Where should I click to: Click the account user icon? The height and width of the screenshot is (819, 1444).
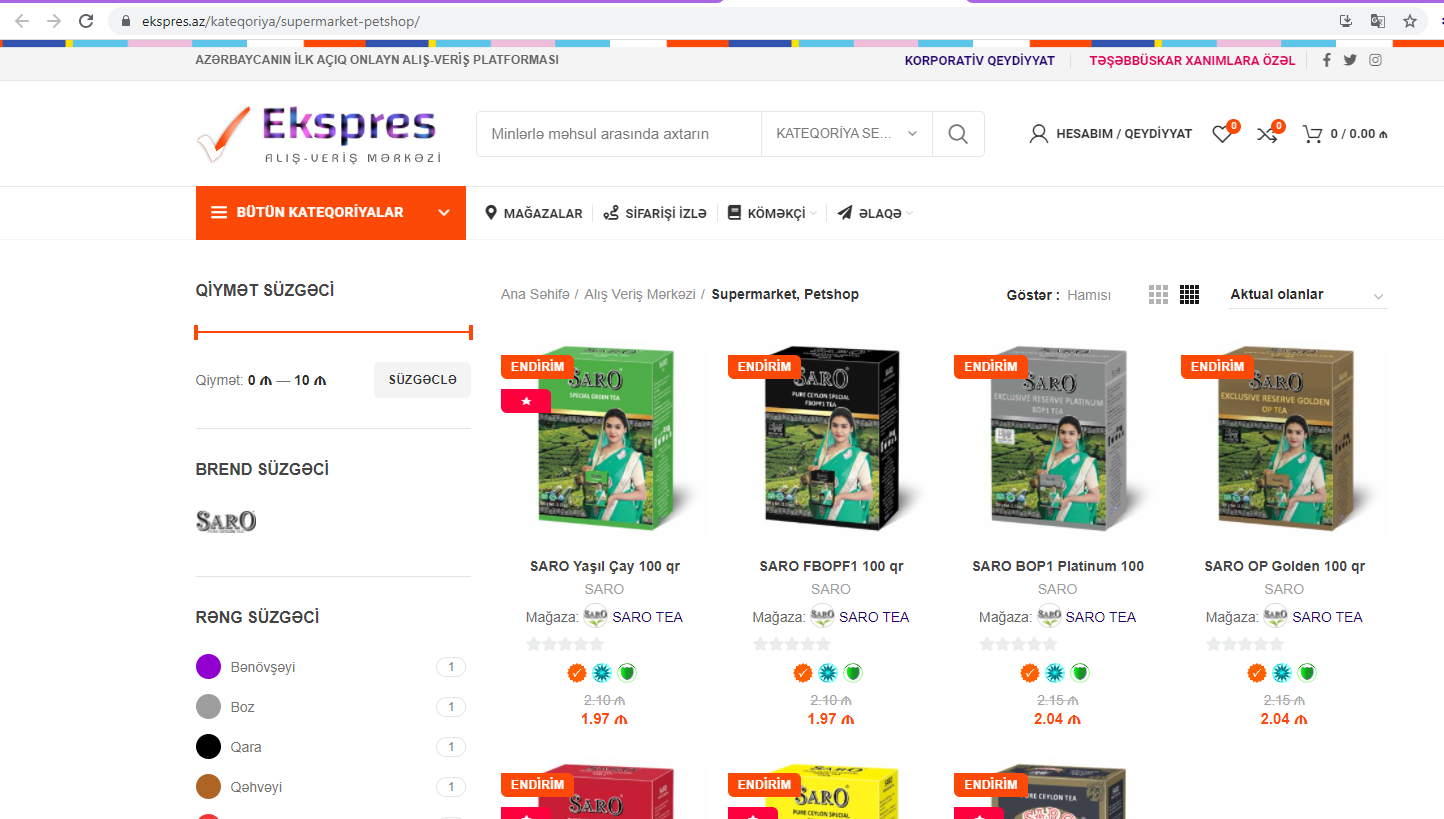1039,134
